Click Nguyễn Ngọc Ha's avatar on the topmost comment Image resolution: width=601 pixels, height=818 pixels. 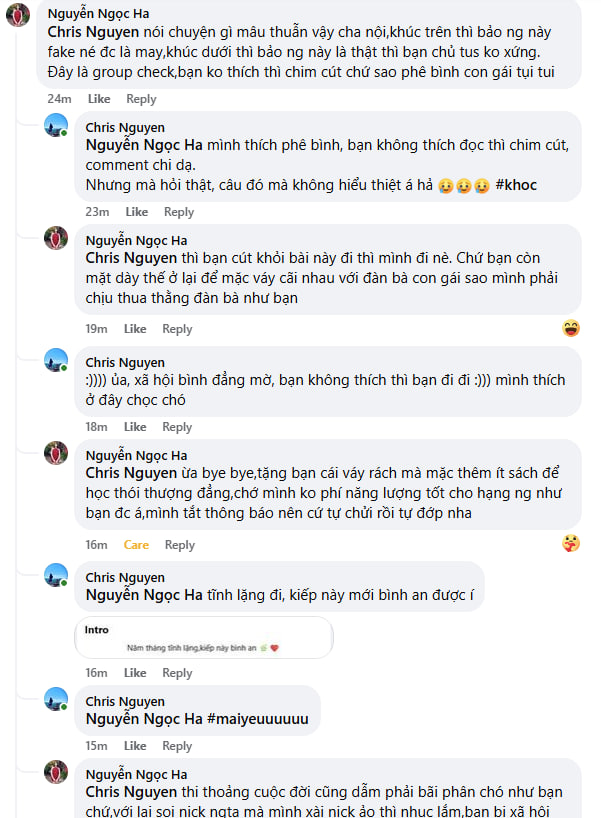[17, 15]
